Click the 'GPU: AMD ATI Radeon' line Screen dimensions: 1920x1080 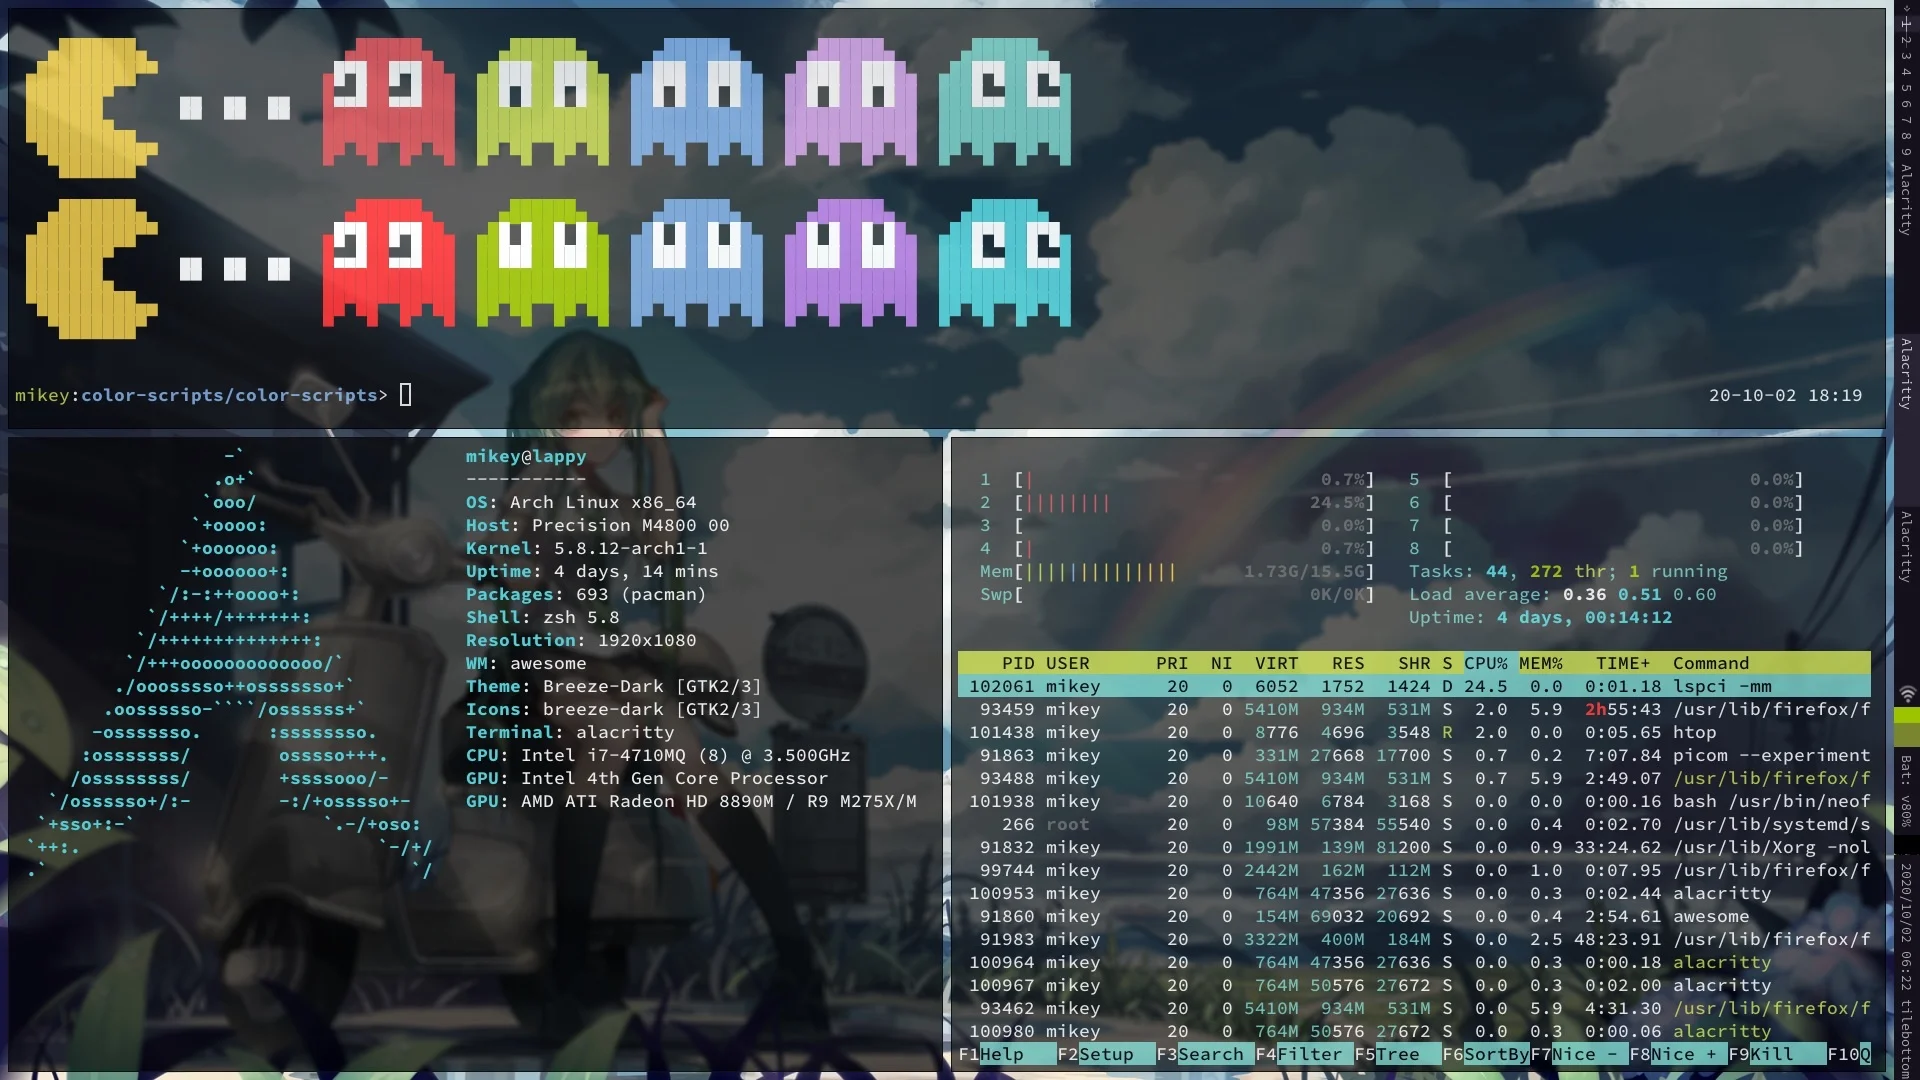691,801
